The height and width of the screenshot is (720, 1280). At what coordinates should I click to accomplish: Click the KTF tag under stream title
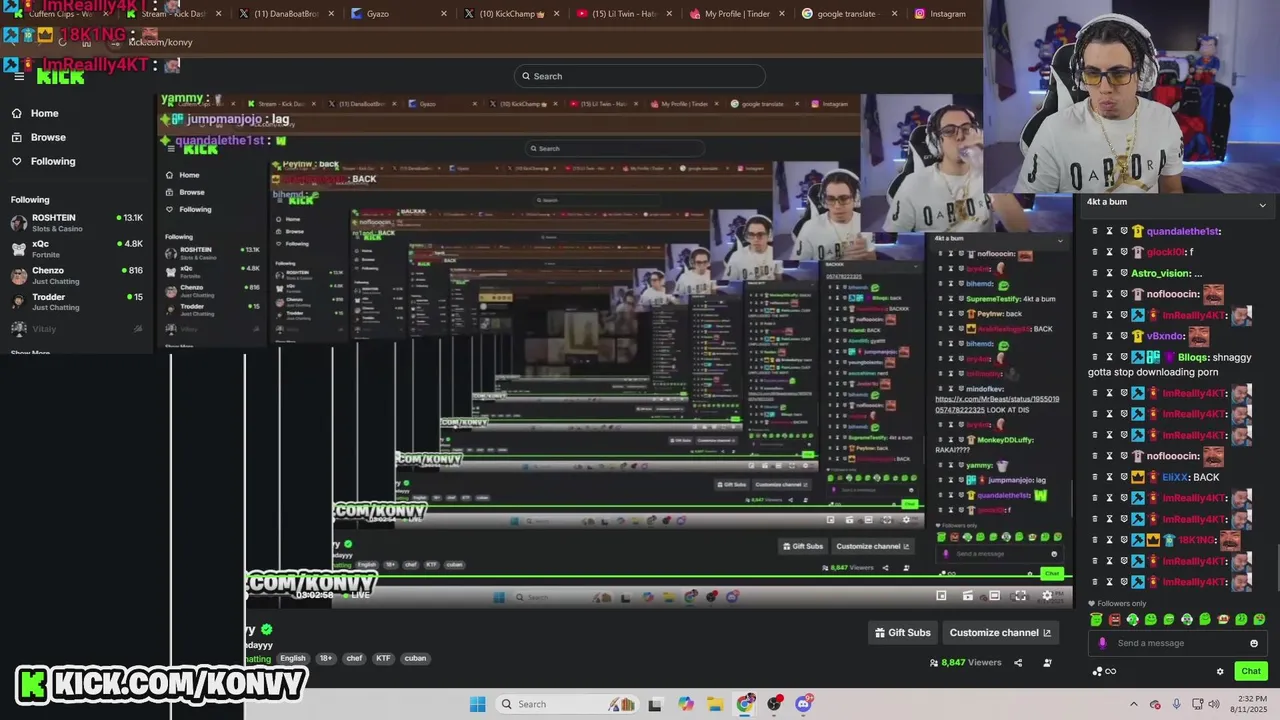pyautogui.click(x=383, y=658)
